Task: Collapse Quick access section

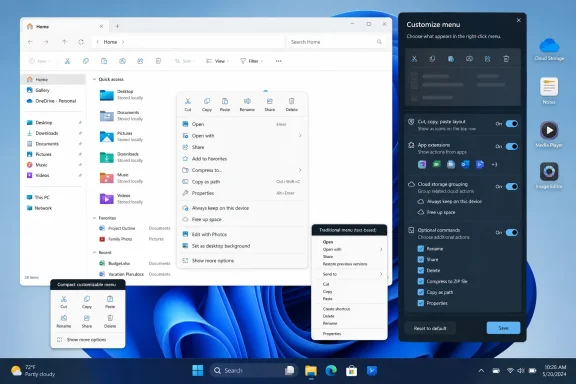Action: pos(94,79)
